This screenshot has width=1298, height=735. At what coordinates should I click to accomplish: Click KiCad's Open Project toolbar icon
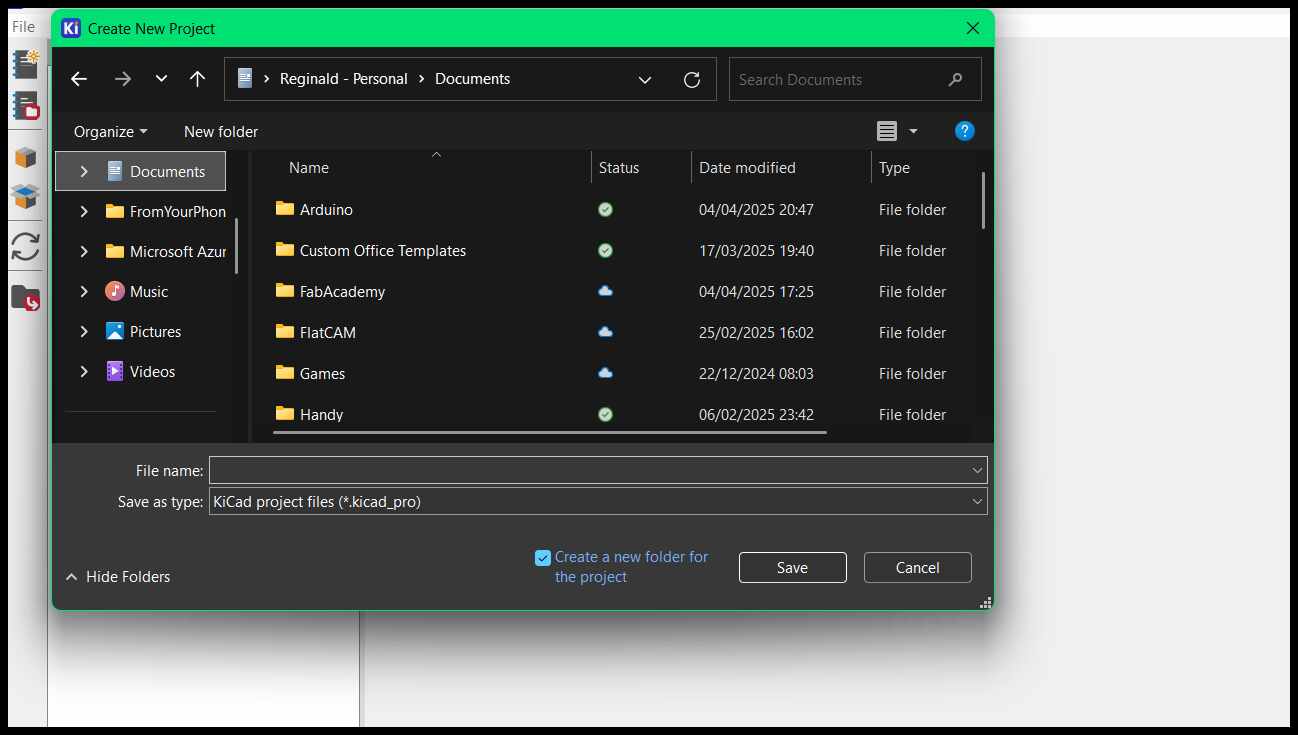[x=25, y=105]
